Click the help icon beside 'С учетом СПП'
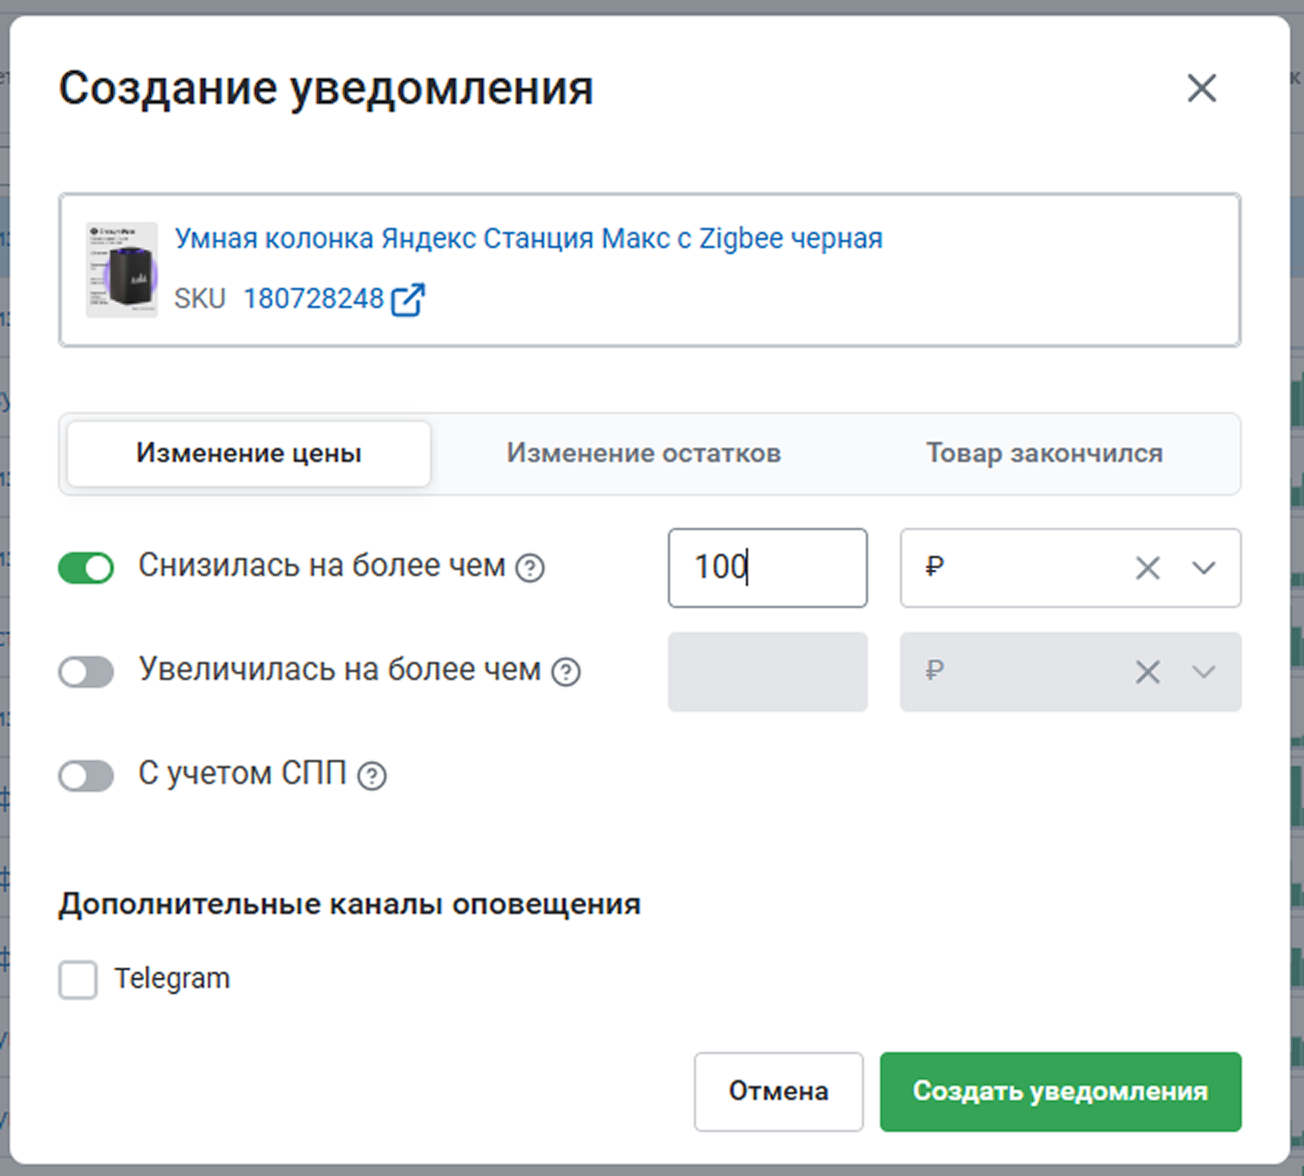1304x1176 pixels. click(x=372, y=775)
